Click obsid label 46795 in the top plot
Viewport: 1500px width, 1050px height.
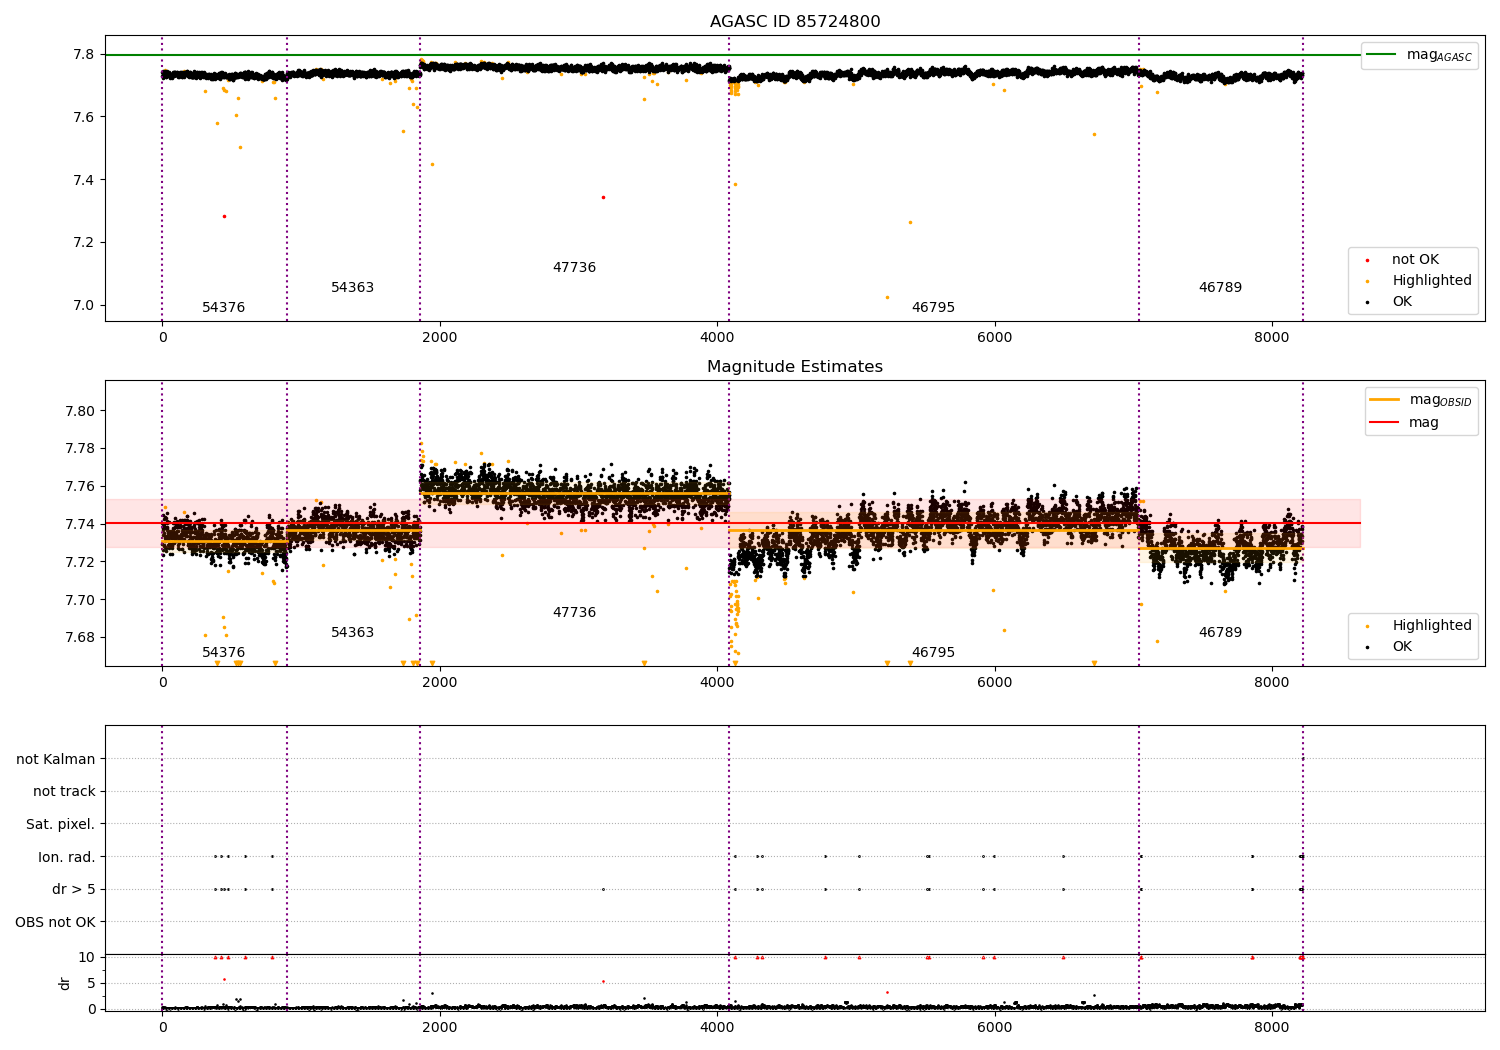coord(933,308)
